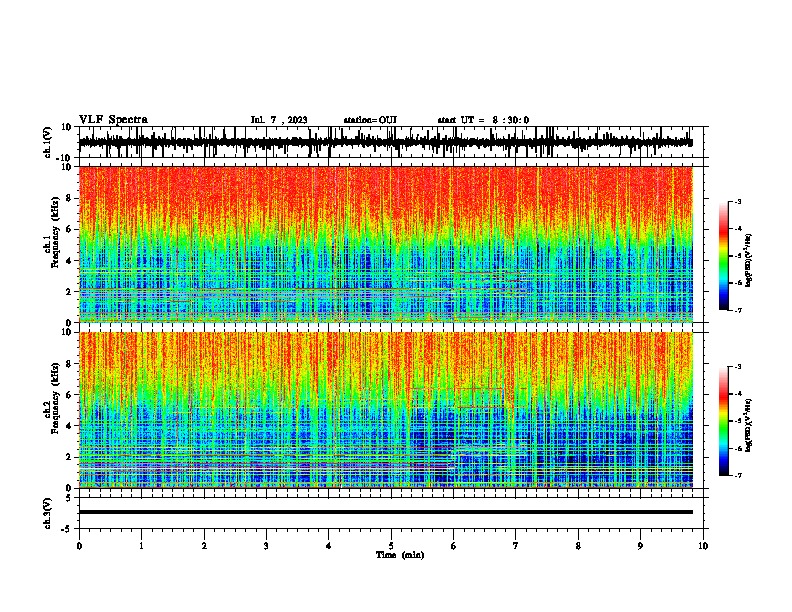Click the ch.1(V) waveform axis label
792x612 pixels.
(48, 142)
